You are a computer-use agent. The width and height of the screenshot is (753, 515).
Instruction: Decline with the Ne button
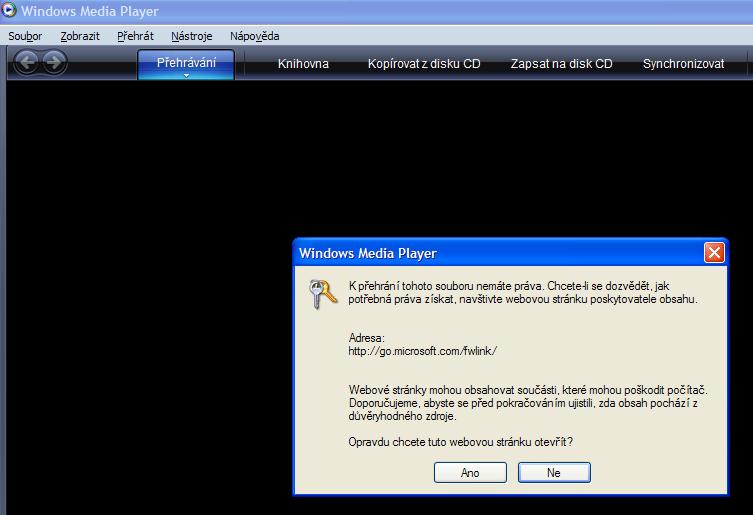554,473
